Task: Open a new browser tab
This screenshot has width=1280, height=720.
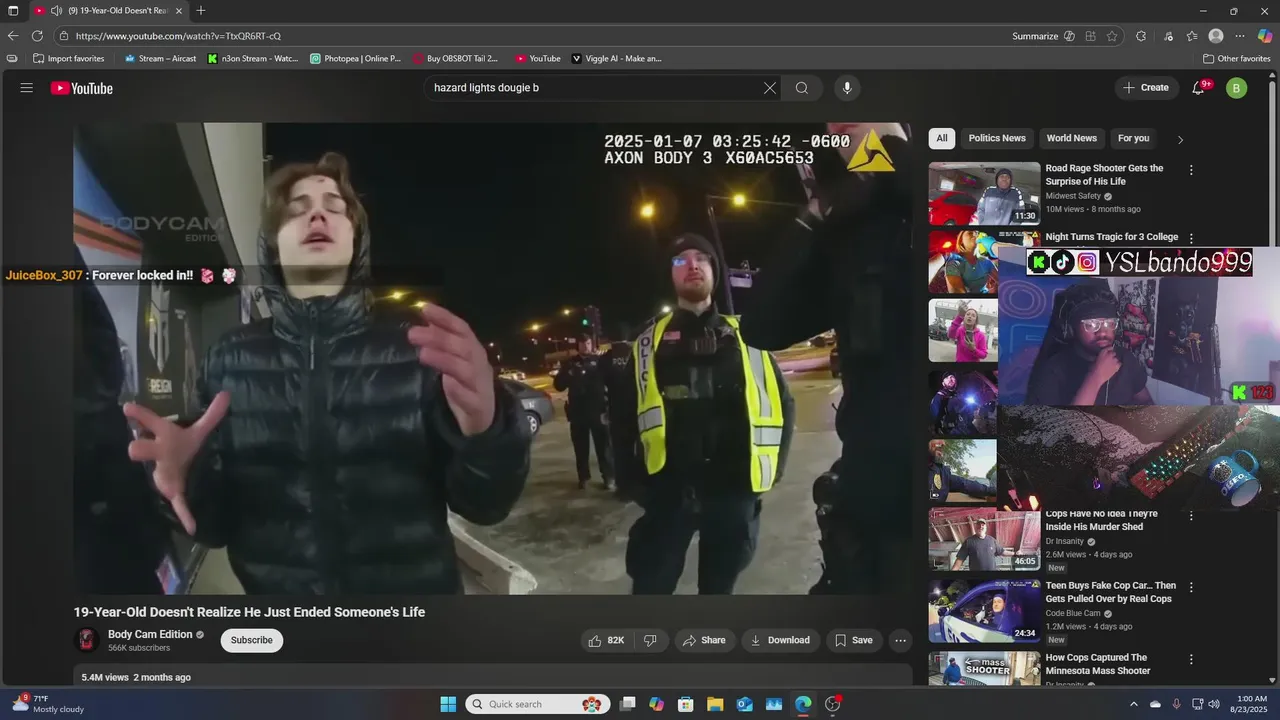Action: (x=201, y=11)
